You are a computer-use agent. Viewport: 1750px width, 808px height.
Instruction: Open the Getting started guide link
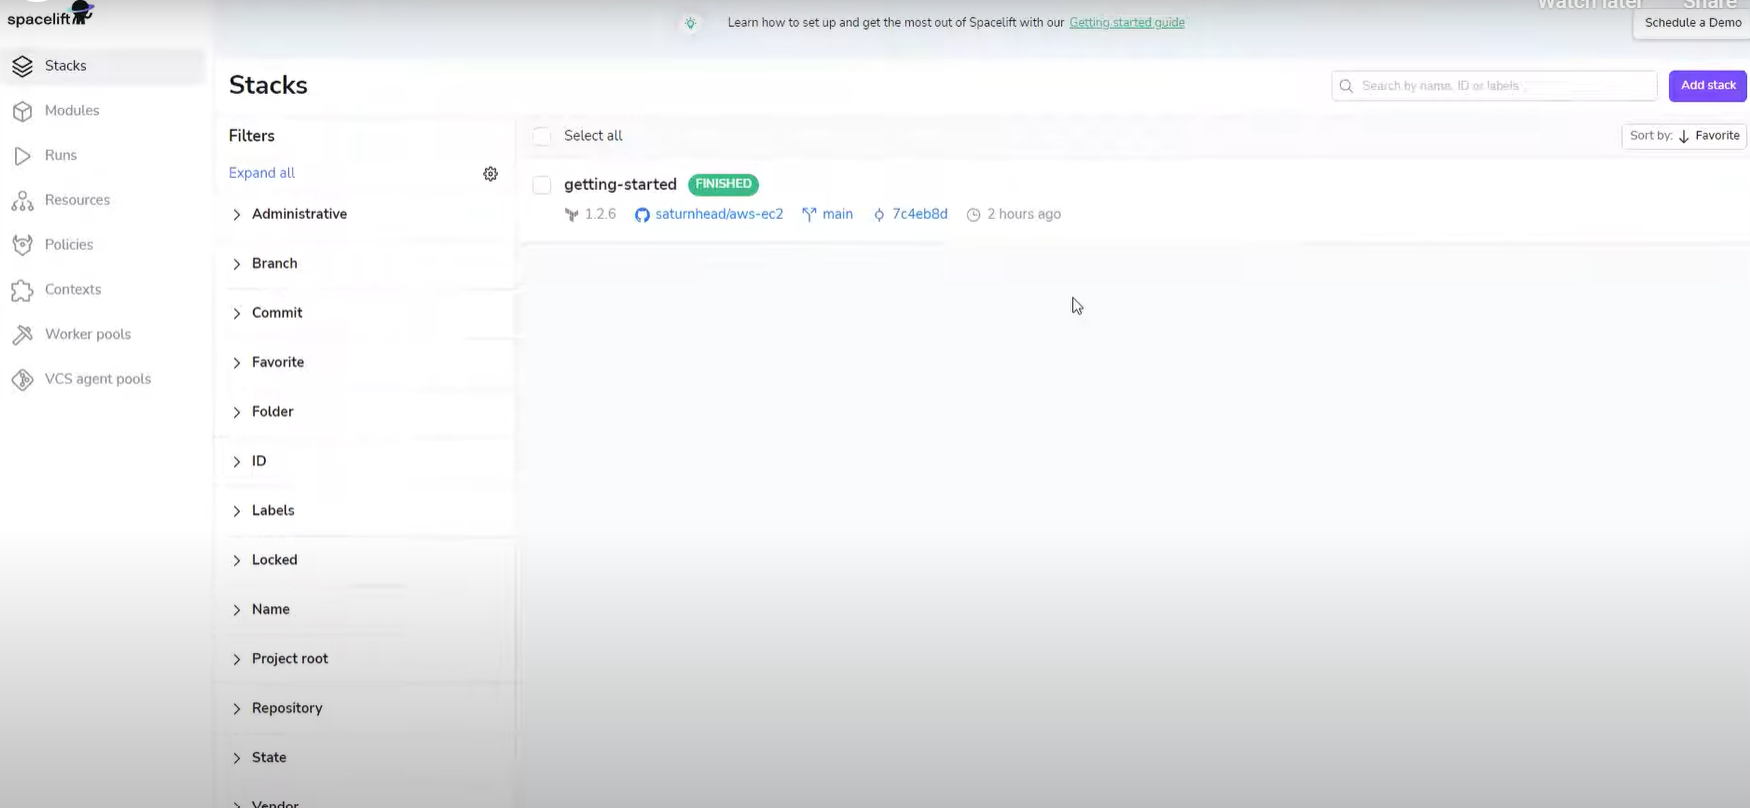1127,23
